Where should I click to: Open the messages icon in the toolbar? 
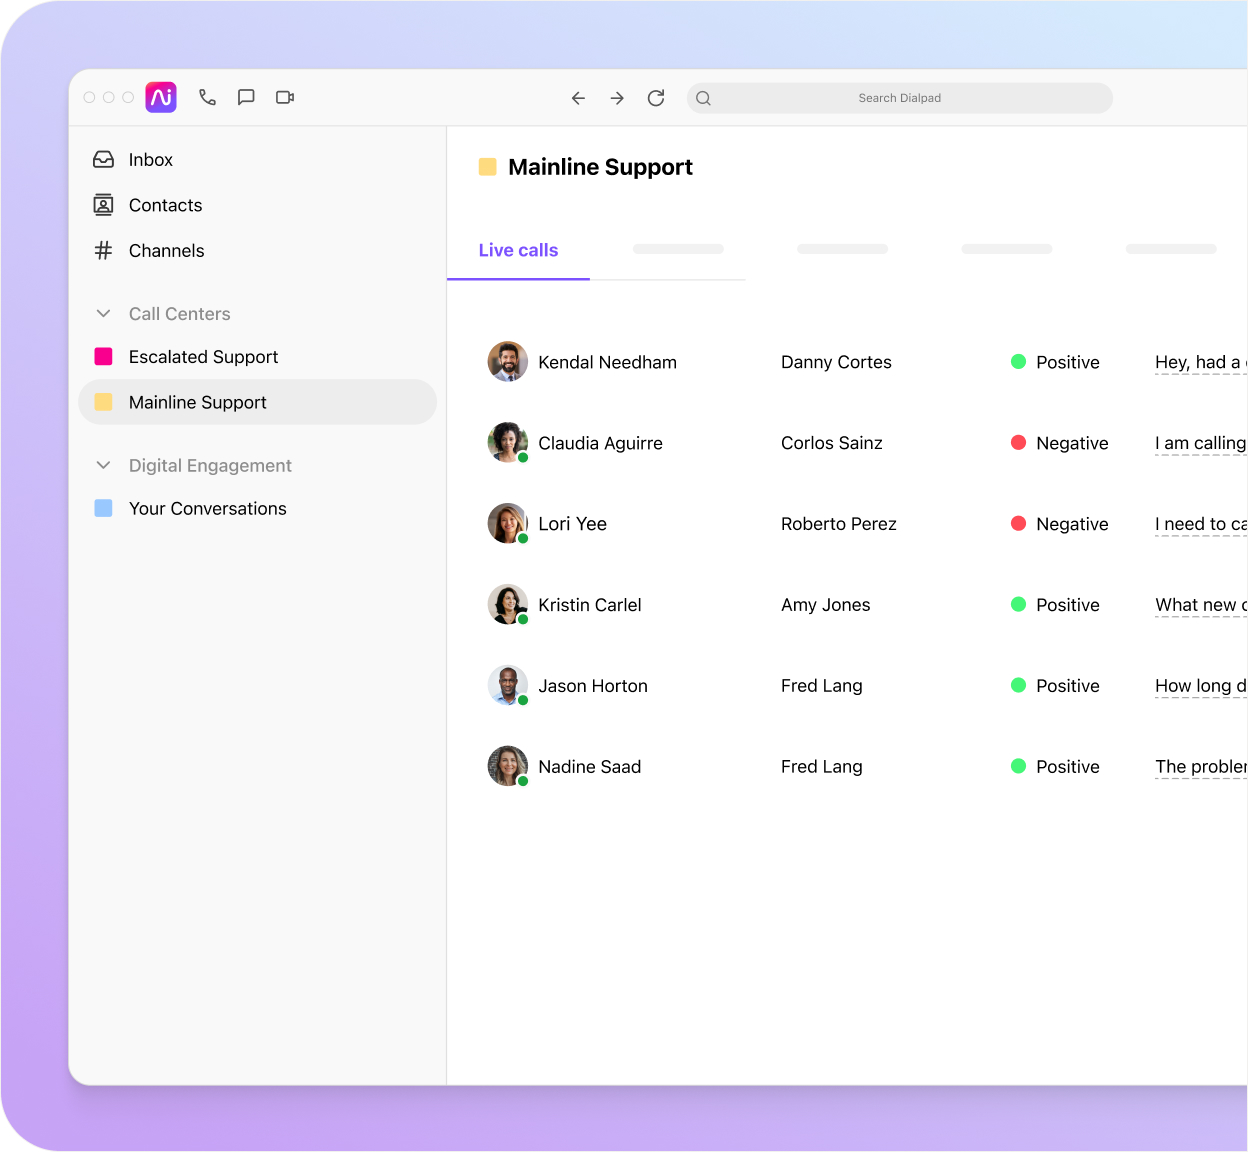[x=246, y=97]
